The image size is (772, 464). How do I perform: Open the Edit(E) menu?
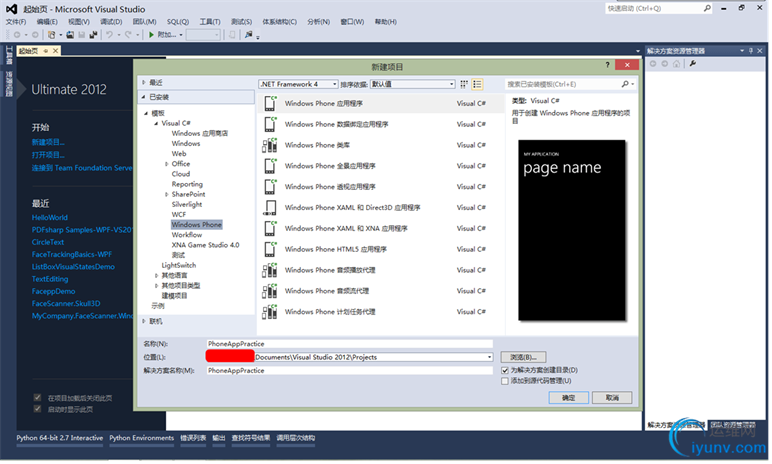47,22
